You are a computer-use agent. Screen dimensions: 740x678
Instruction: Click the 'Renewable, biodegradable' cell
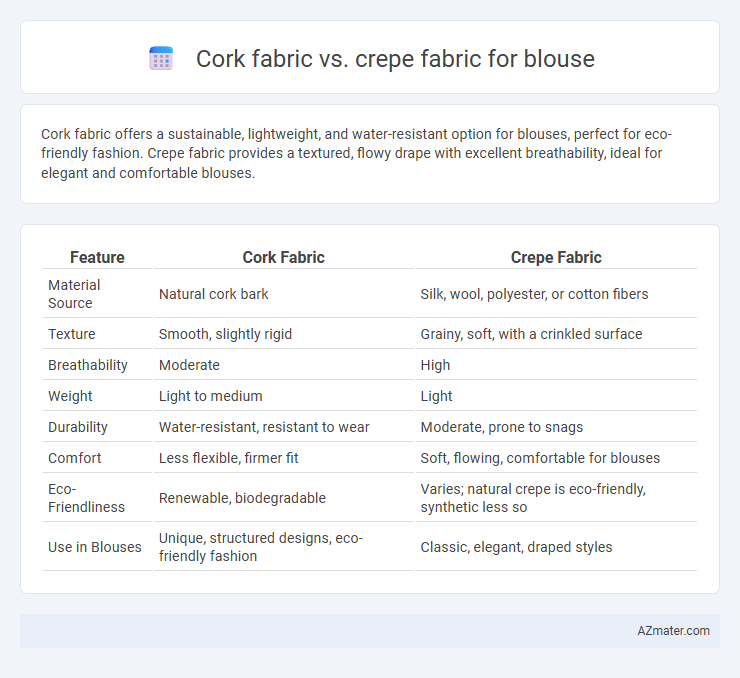point(242,498)
